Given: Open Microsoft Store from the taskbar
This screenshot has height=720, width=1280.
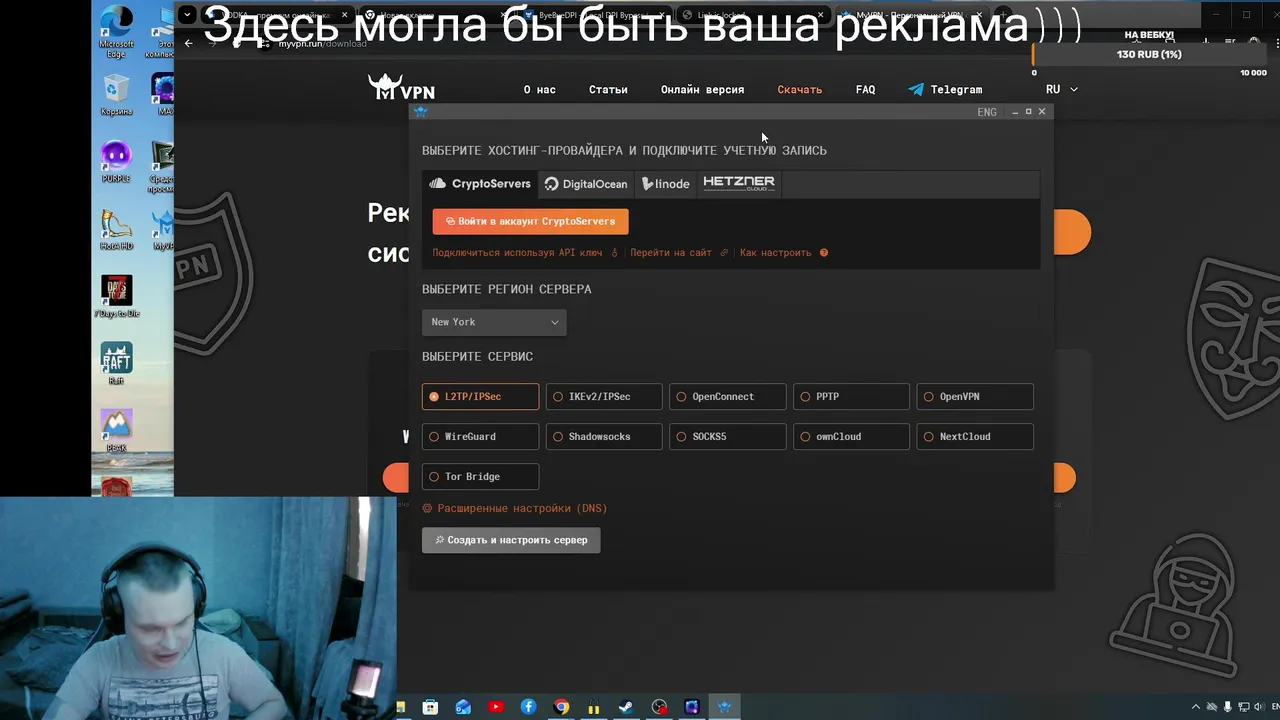Looking at the screenshot, I should tap(430, 707).
